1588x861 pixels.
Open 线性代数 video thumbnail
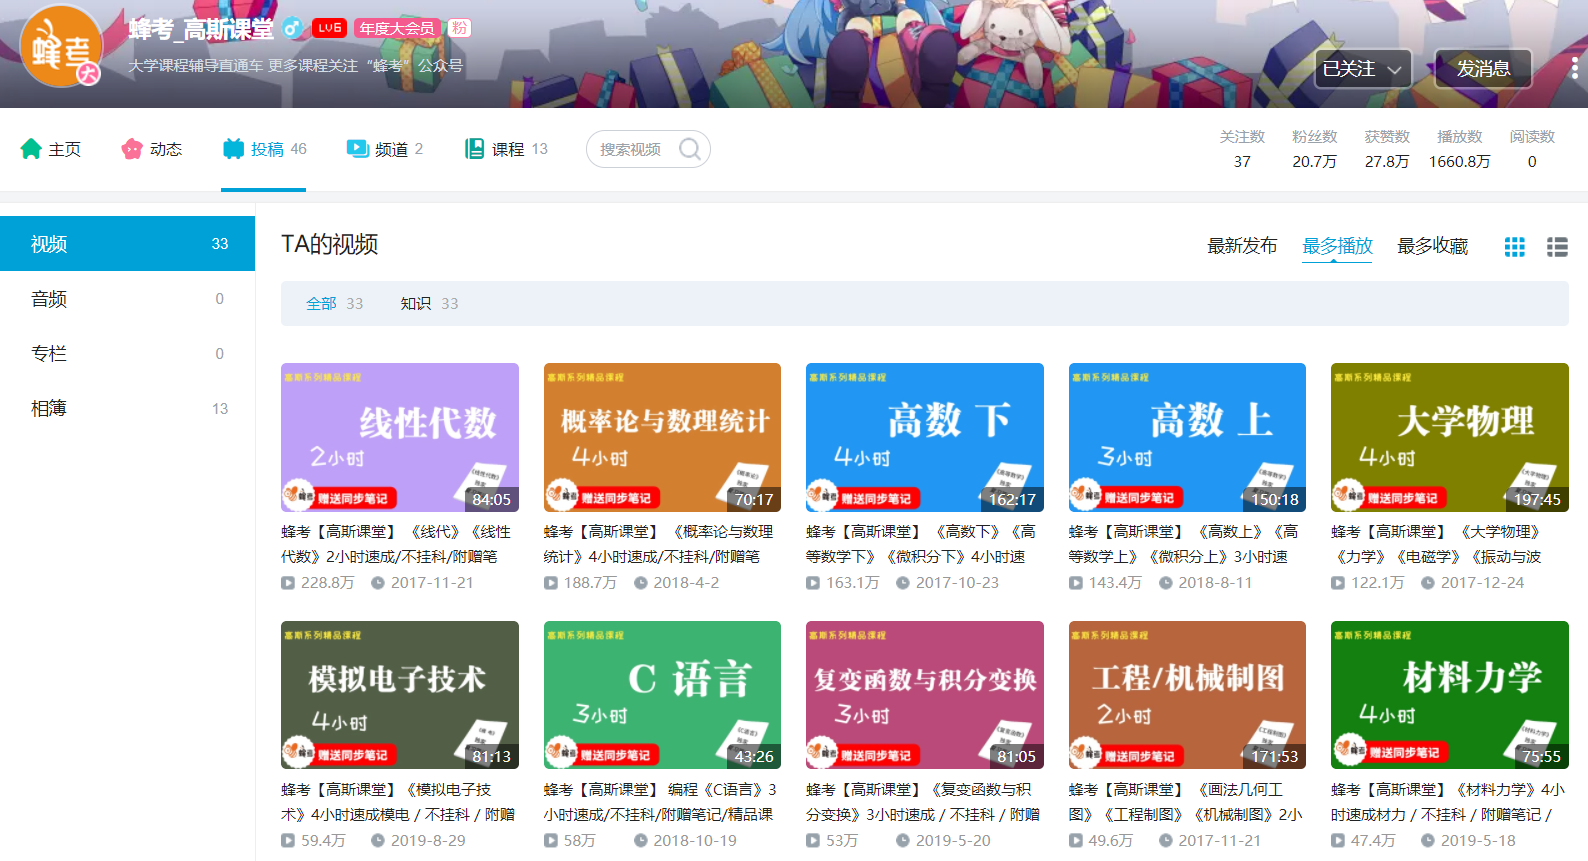[x=400, y=437]
